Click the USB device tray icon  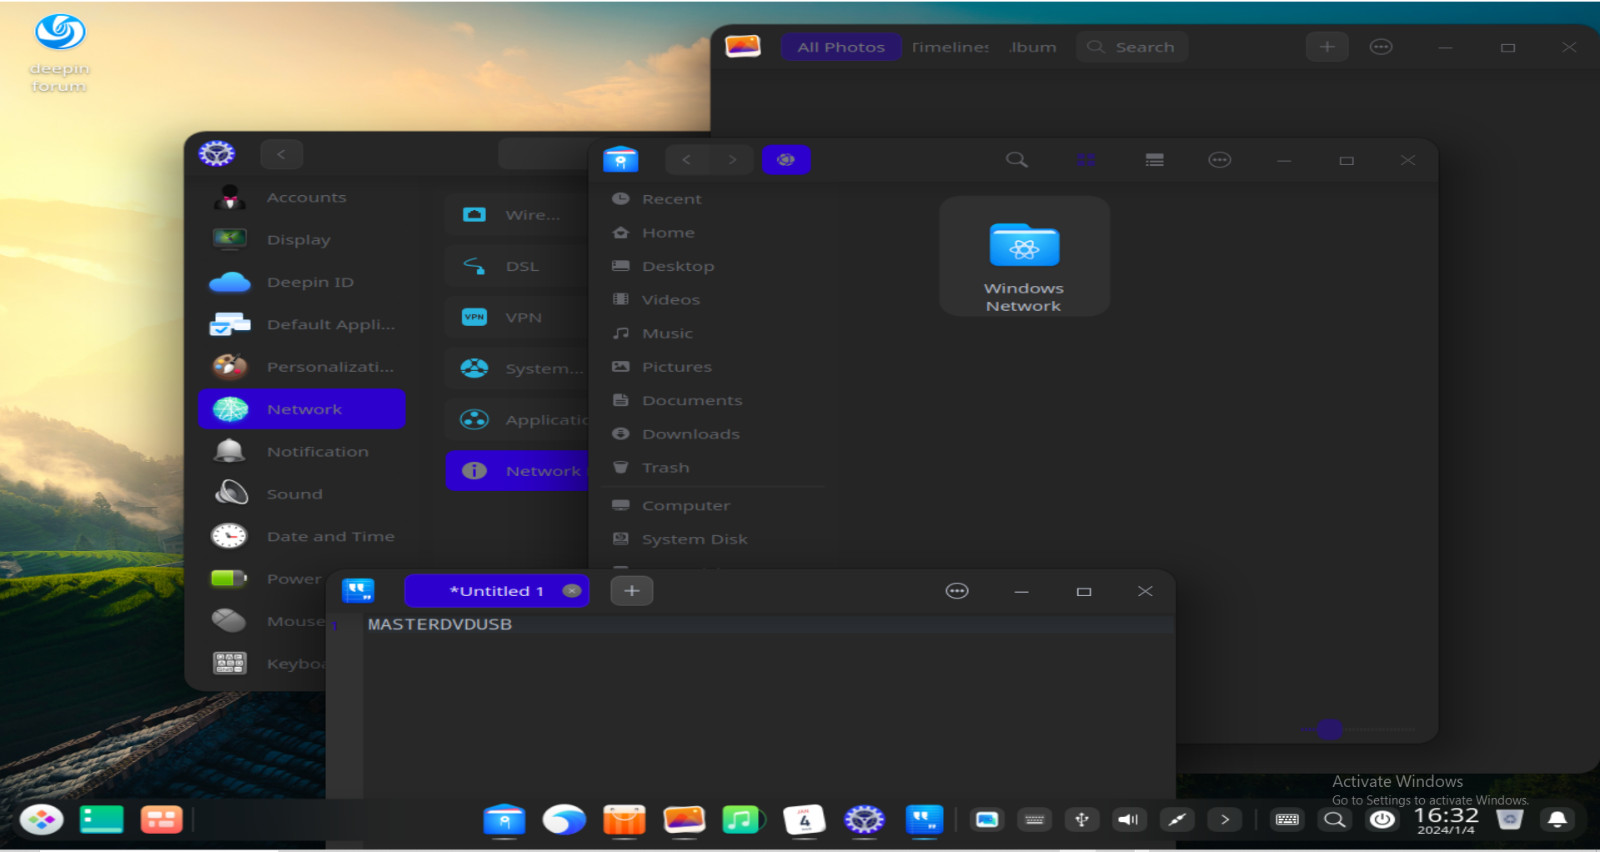(x=1081, y=820)
